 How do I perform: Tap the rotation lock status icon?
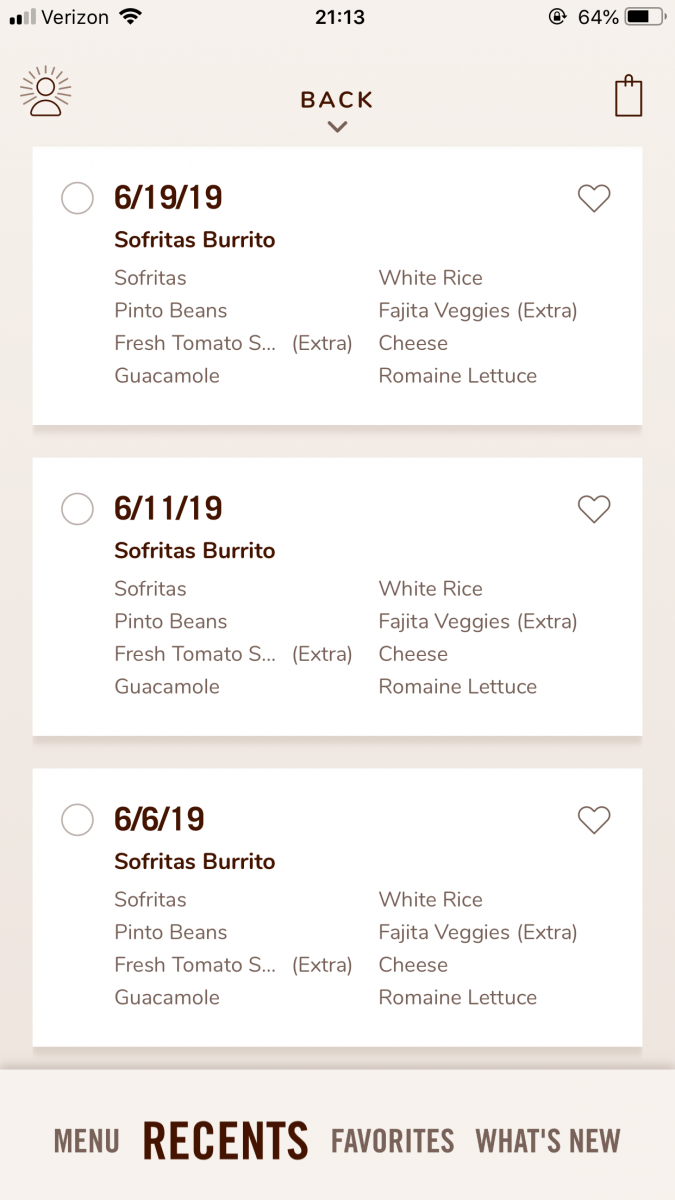[x=557, y=17]
